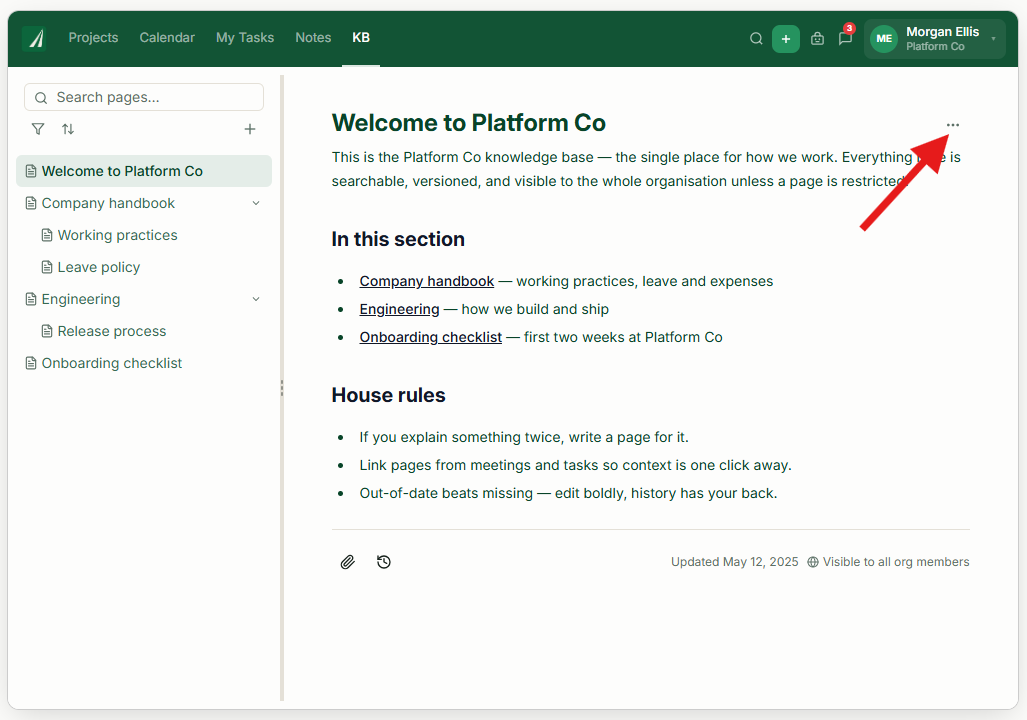The width and height of the screenshot is (1027, 720).
Task: Follow the Engineering link in content
Action: 399,309
